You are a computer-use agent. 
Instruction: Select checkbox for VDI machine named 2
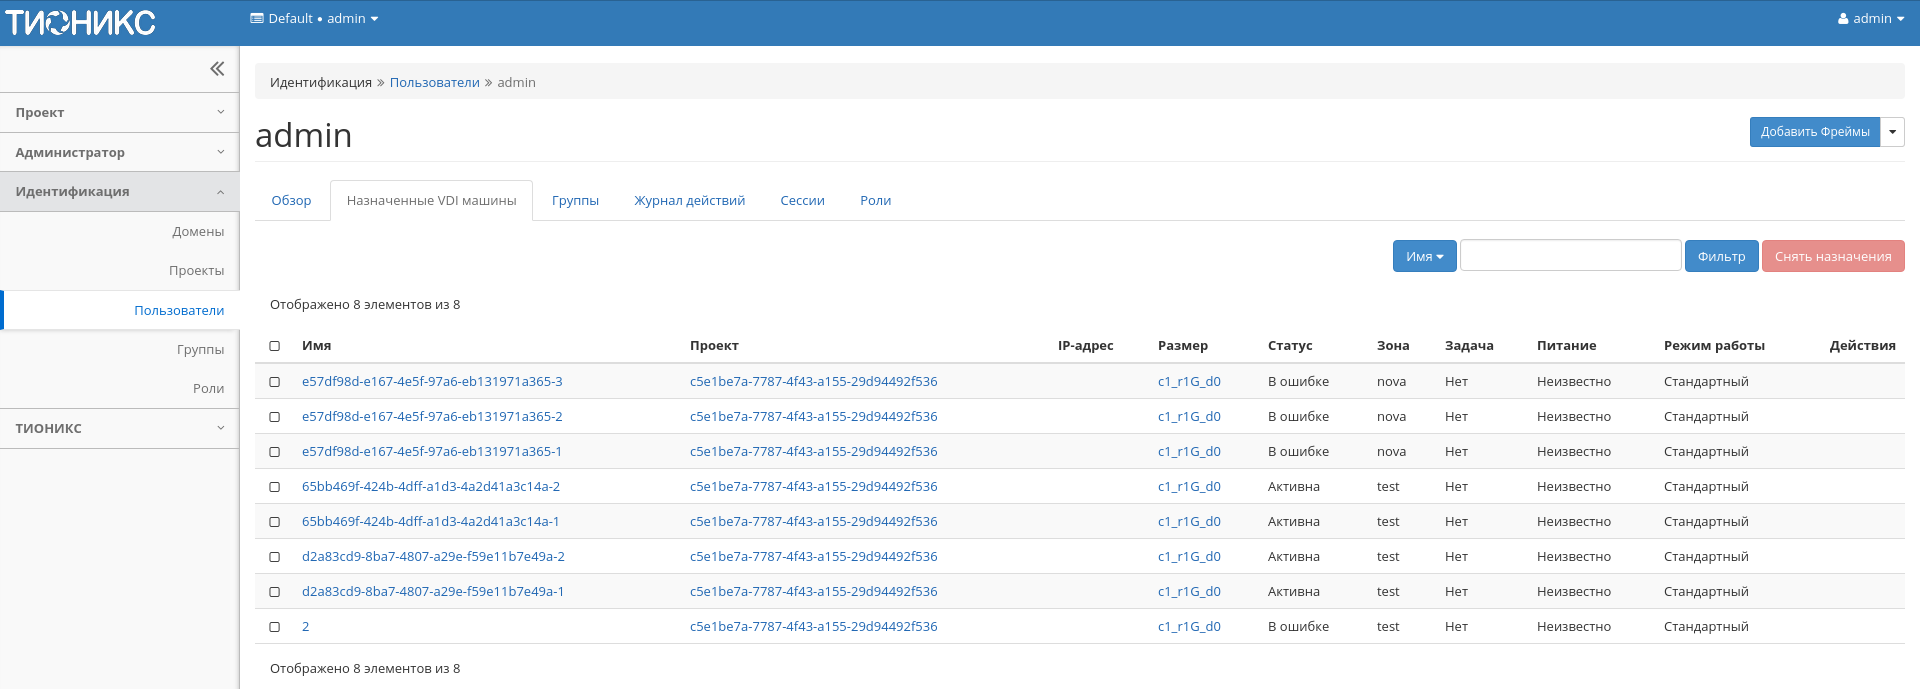275,627
